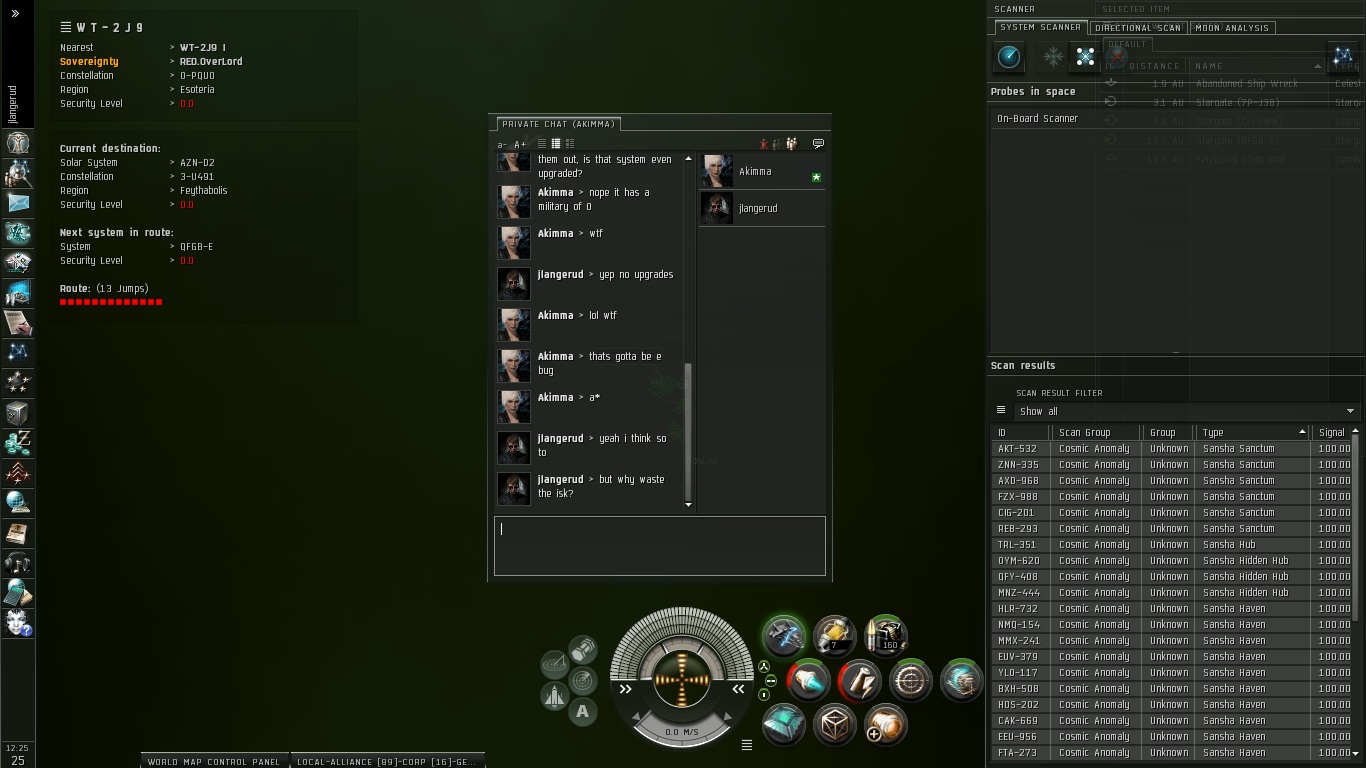Select the Private Chat (Akimma) tab
This screenshot has height=768, width=1366.
pyautogui.click(x=558, y=124)
